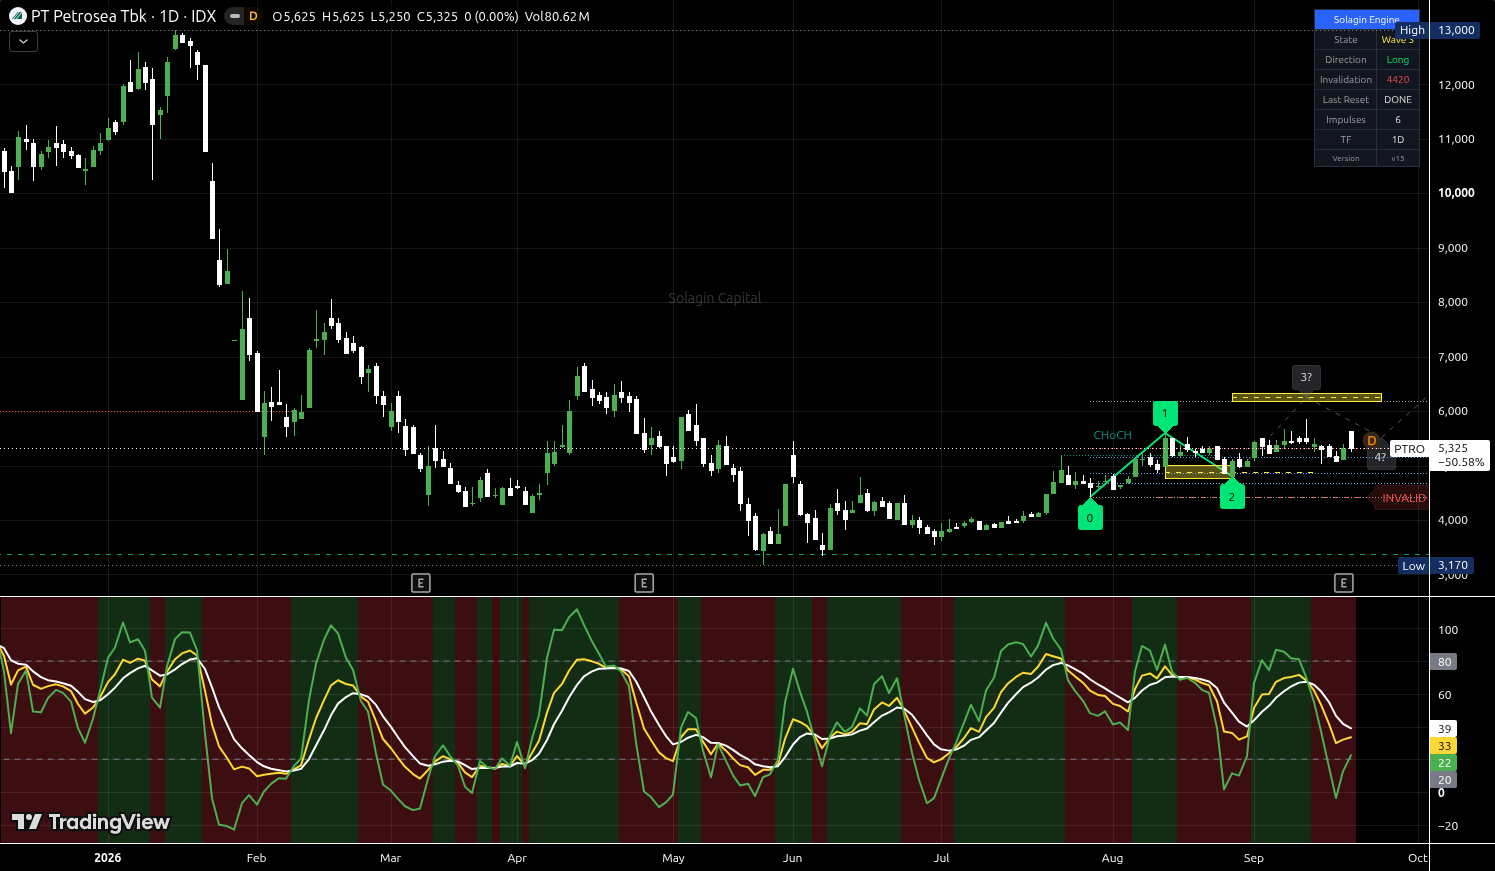
Task: Click the Apr label on time axis
Action: (x=517, y=858)
